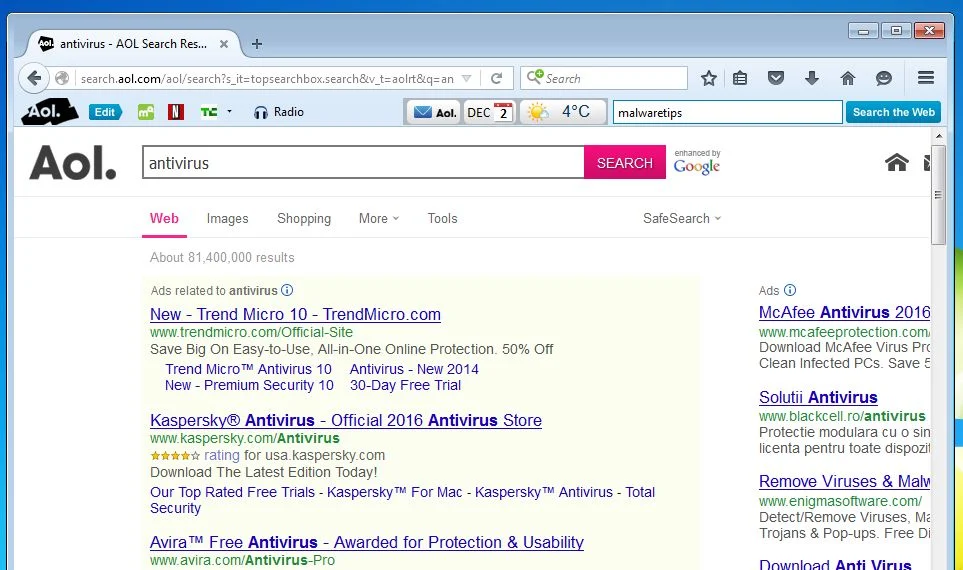Expand the More dropdown
This screenshot has width=963, height=570.
(378, 219)
